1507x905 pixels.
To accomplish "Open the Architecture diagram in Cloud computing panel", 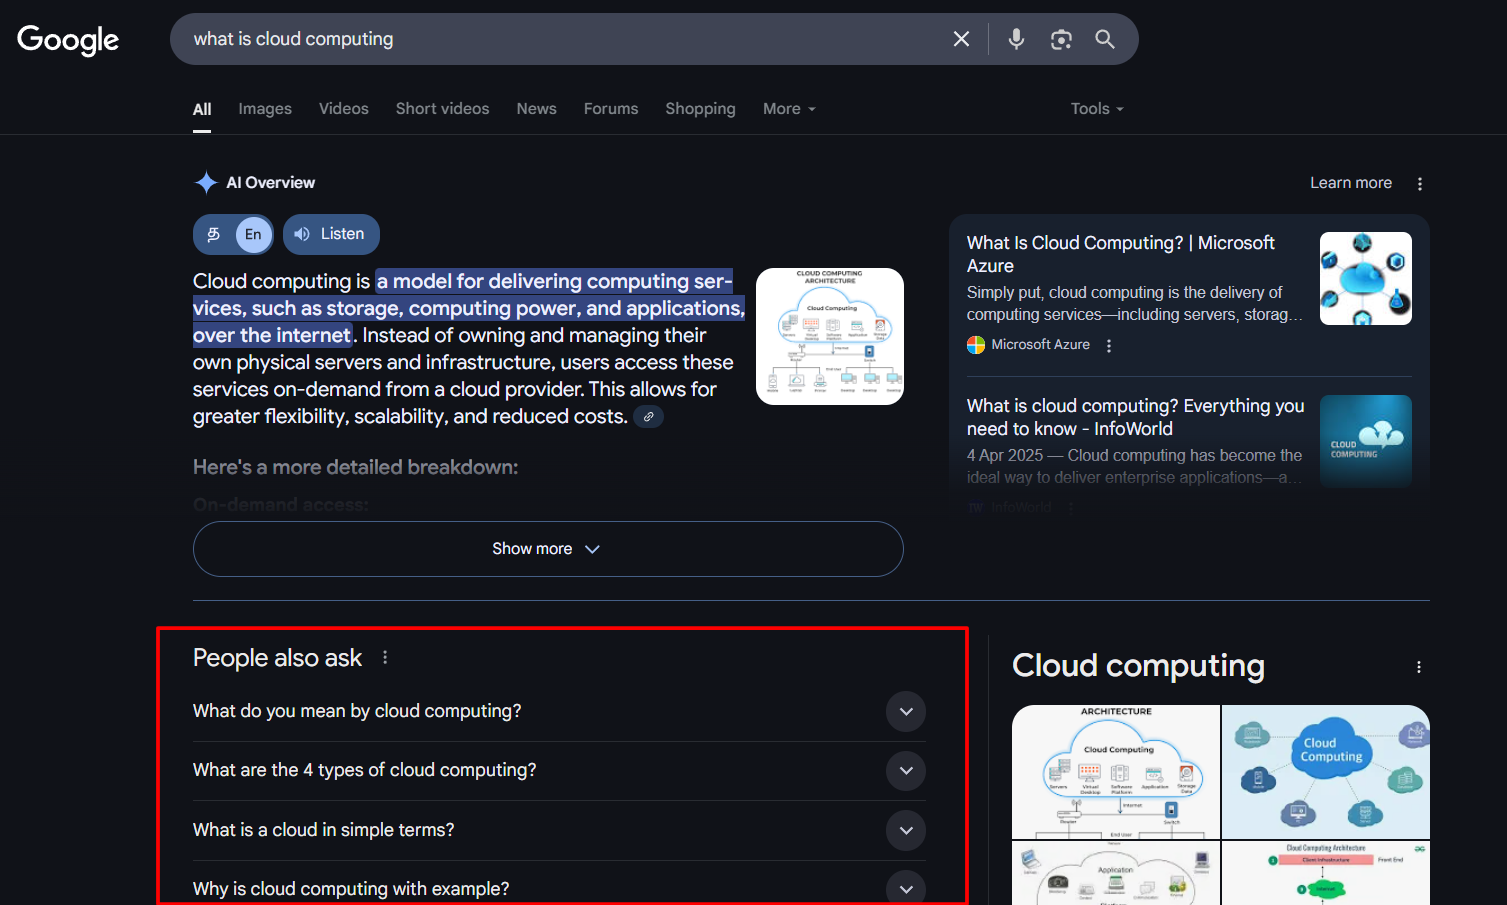I will click(x=1116, y=772).
